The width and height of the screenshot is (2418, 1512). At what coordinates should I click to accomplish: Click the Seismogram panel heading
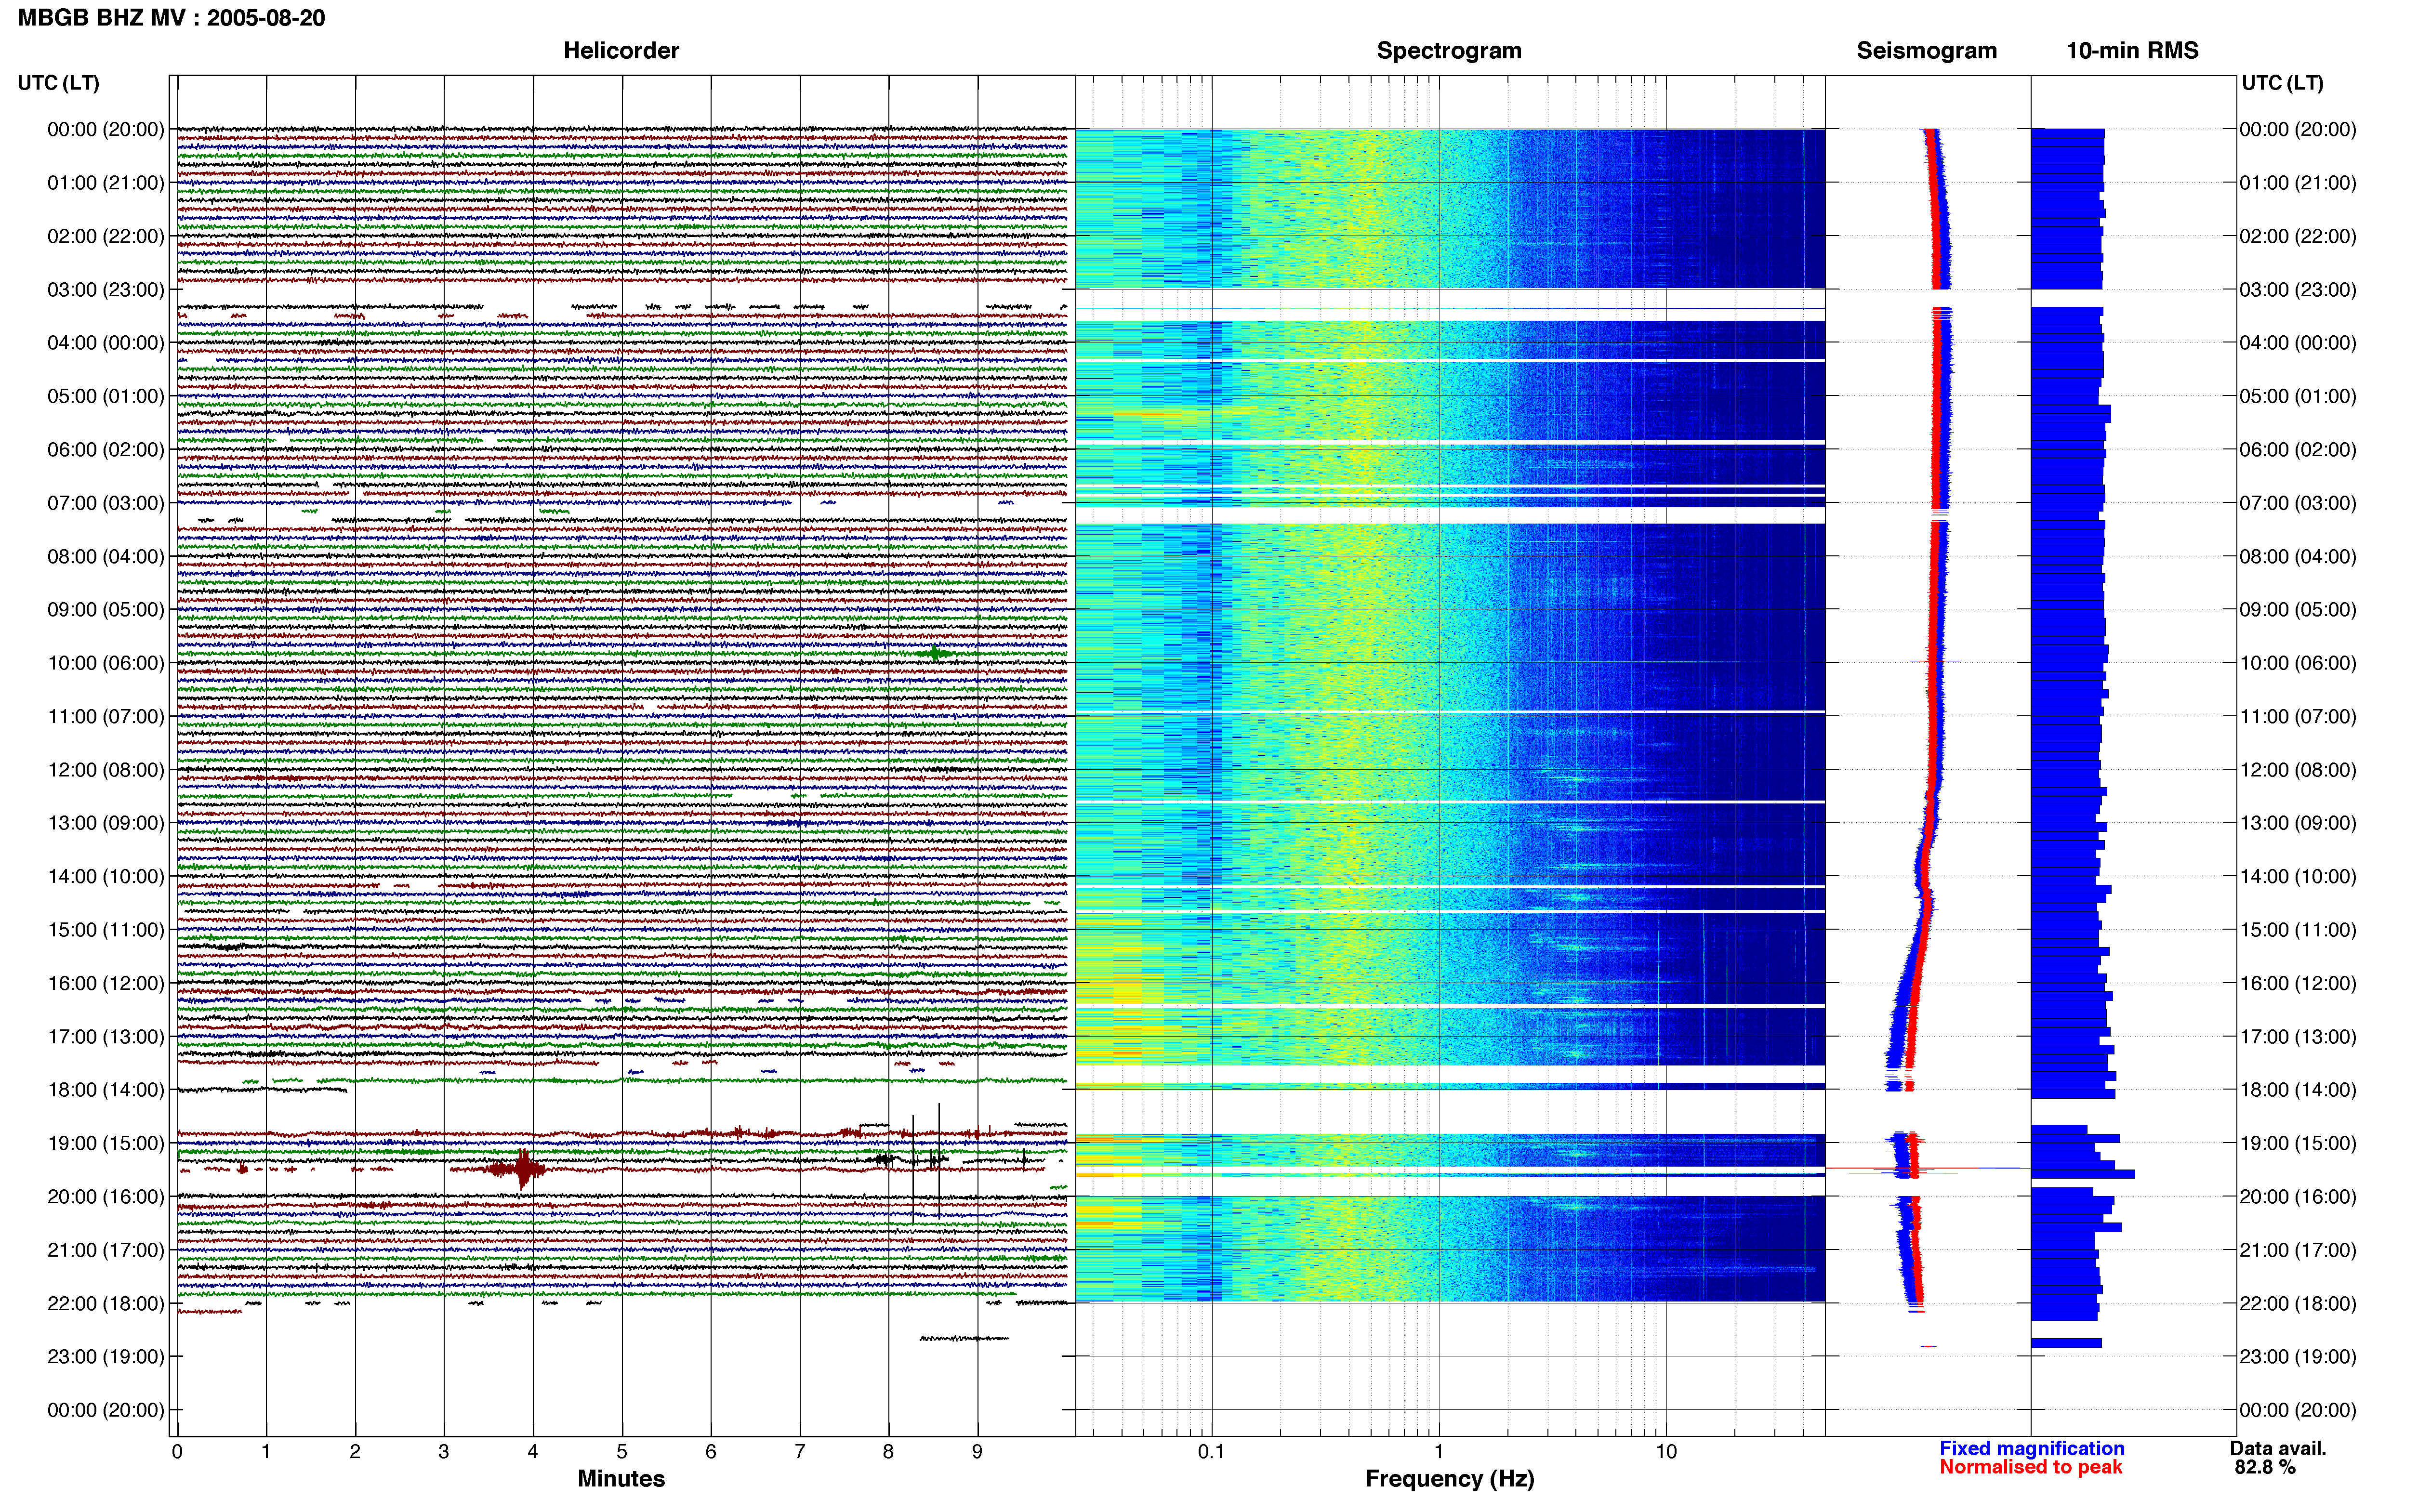pyautogui.click(x=1926, y=51)
